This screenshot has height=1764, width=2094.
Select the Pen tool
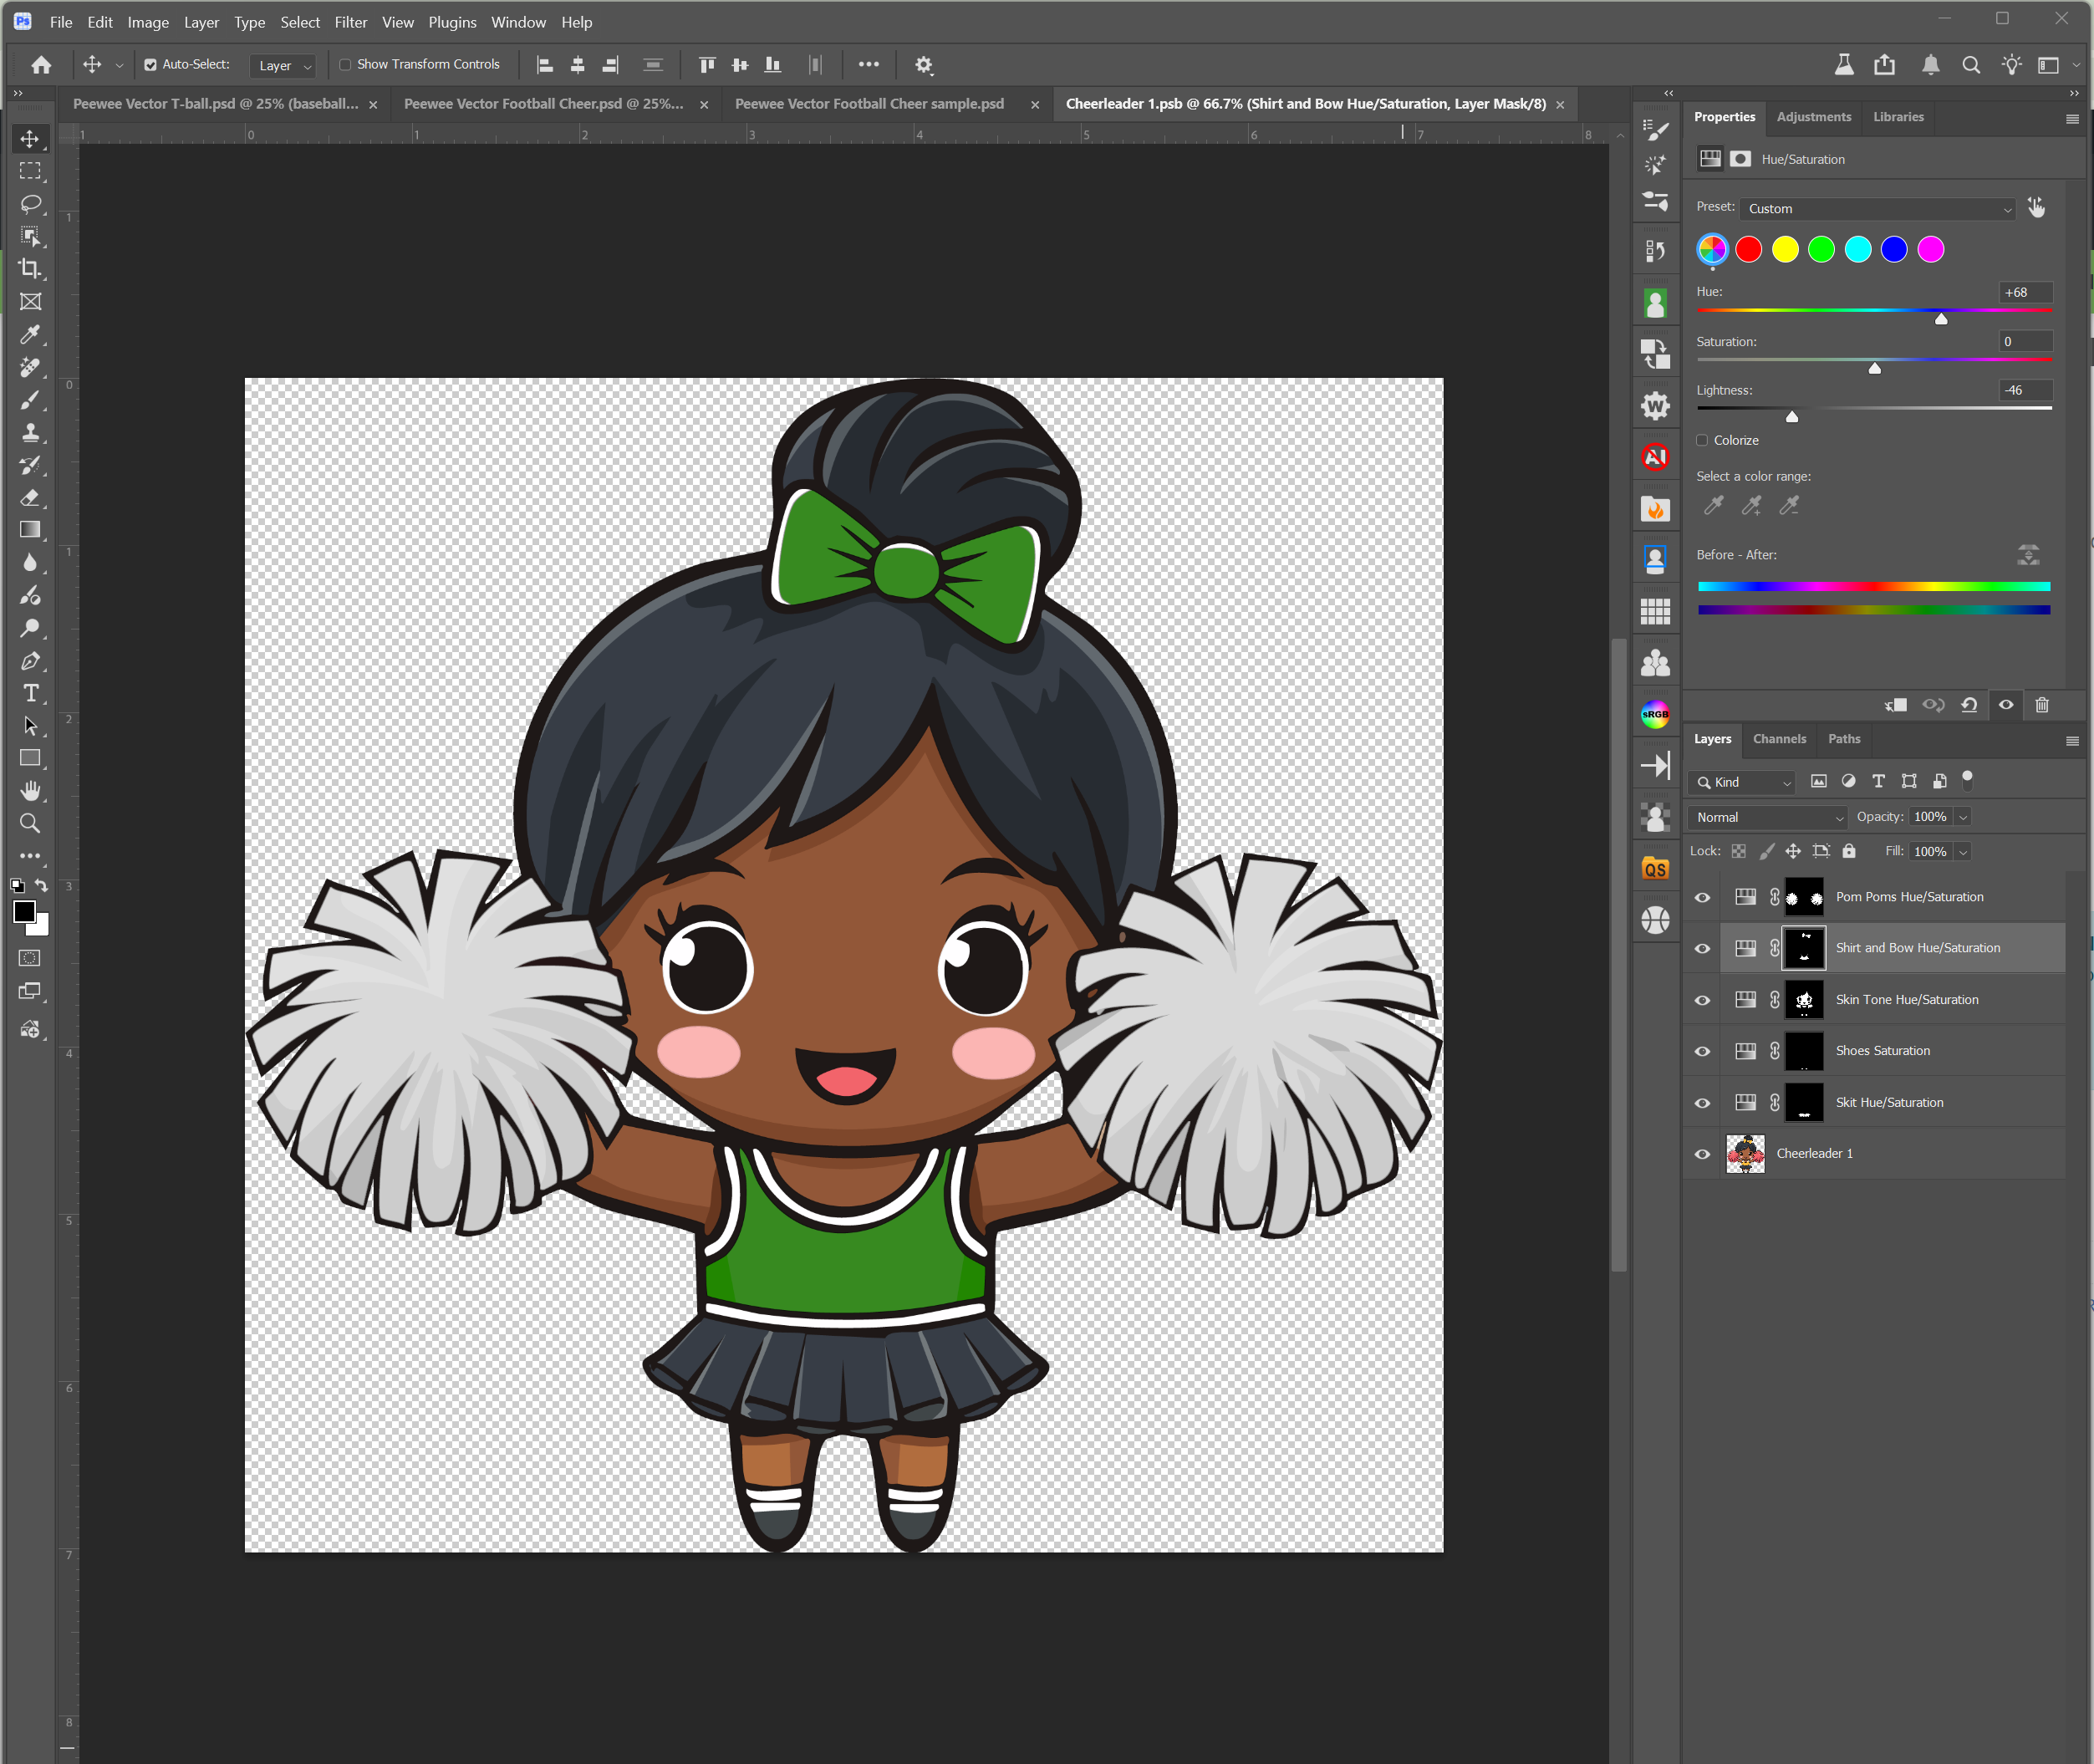[x=30, y=661]
